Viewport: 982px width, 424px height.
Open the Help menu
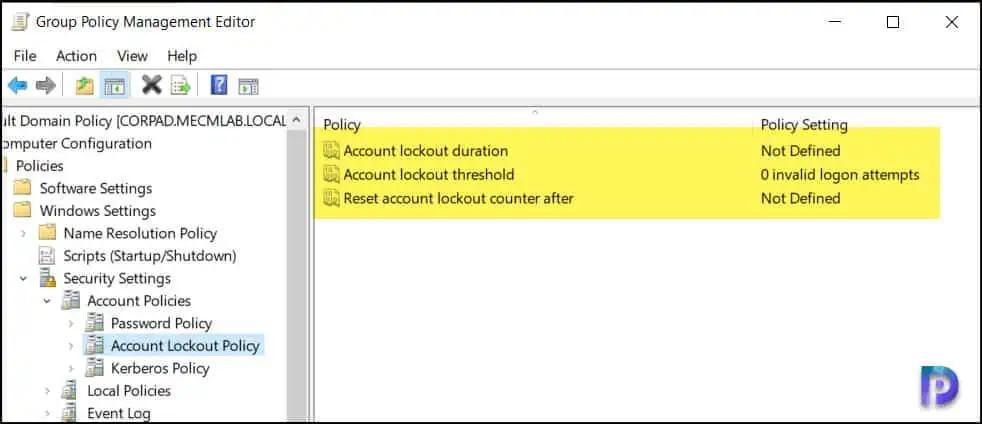click(x=182, y=56)
